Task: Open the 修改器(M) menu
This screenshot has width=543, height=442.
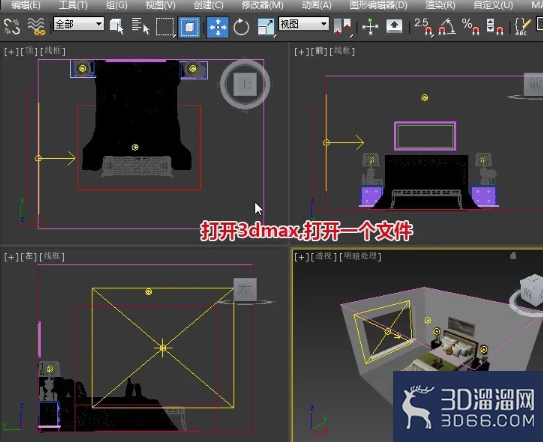Action: tap(262, 5)
